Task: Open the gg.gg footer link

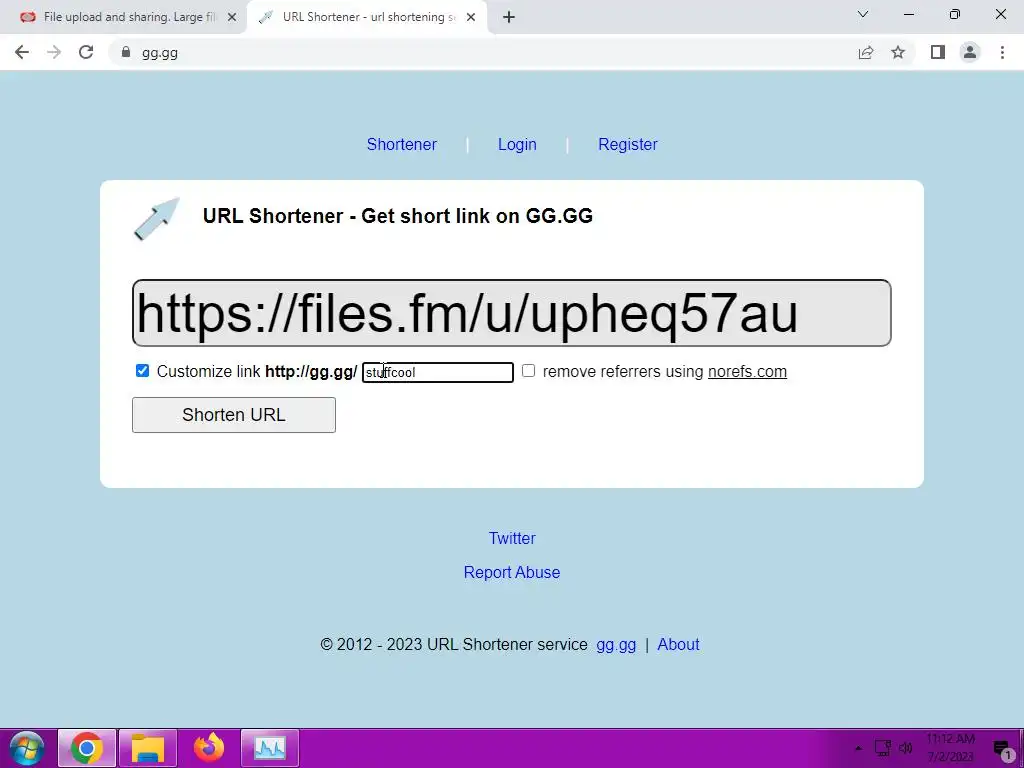Action: click(616, 645)
